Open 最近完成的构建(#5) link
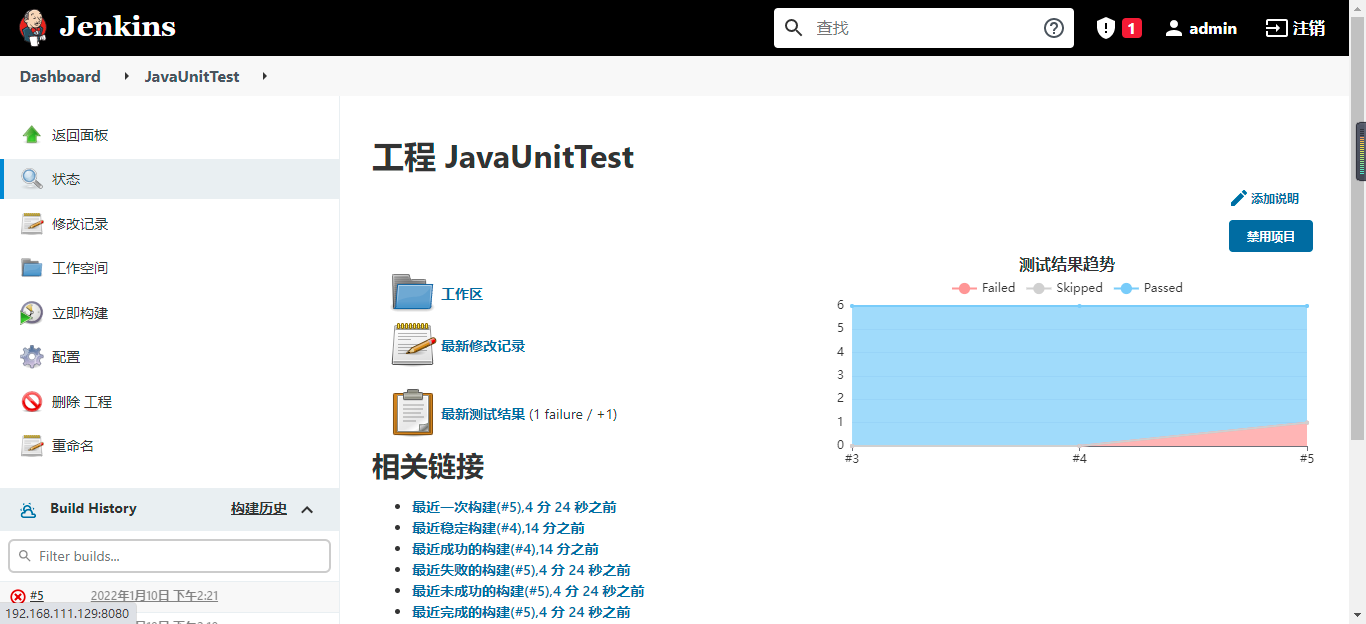The width and height of the screenshot is (1366, 624). click(x=521, y=612)
